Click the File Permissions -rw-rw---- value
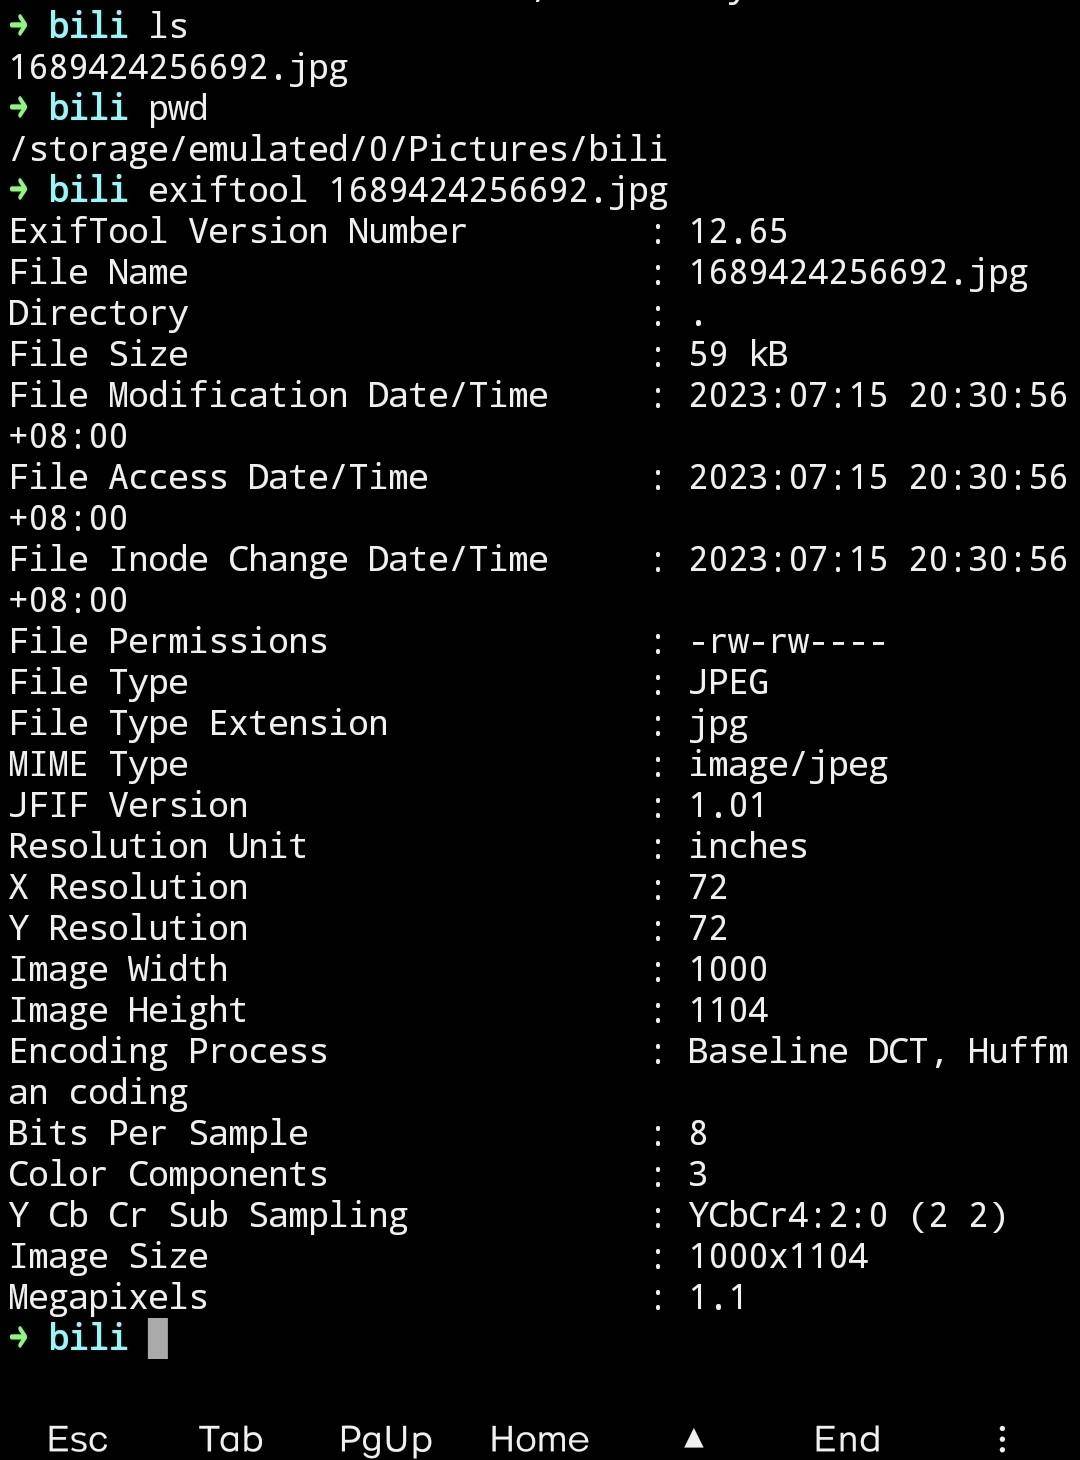This screenshot has height=1460, width=1080. (788, 641)
